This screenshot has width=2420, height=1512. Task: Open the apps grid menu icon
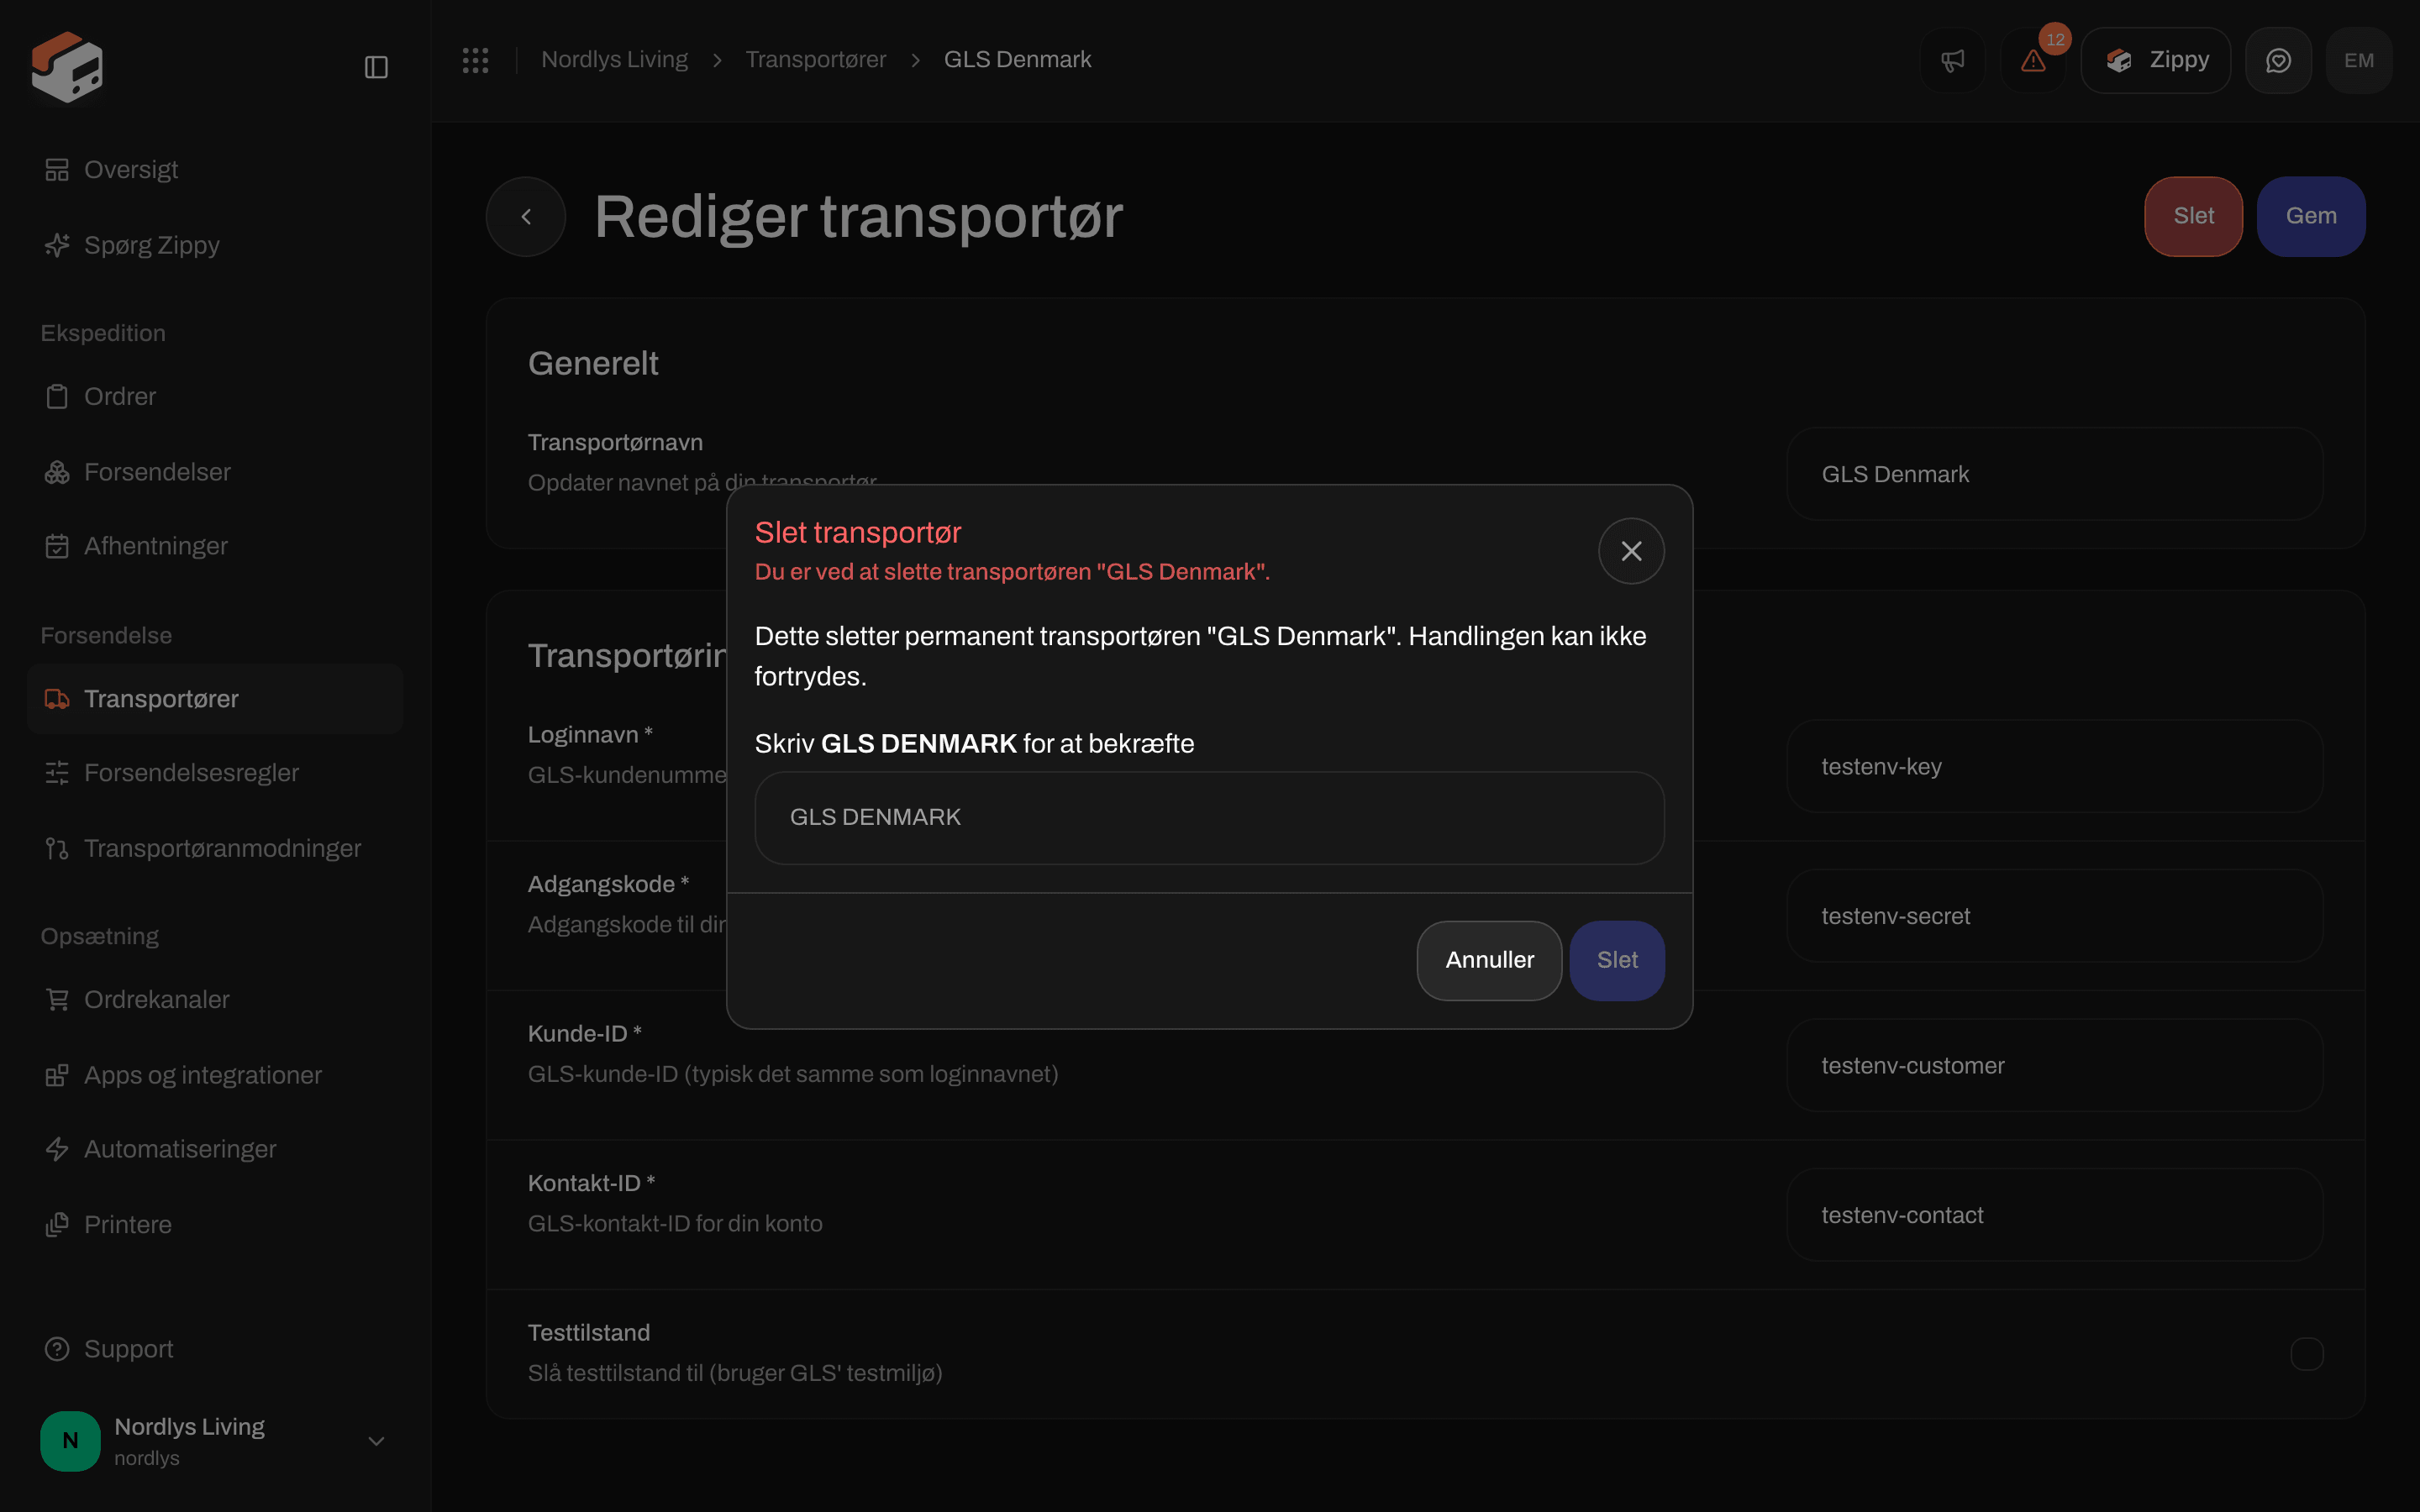point(476,60)
